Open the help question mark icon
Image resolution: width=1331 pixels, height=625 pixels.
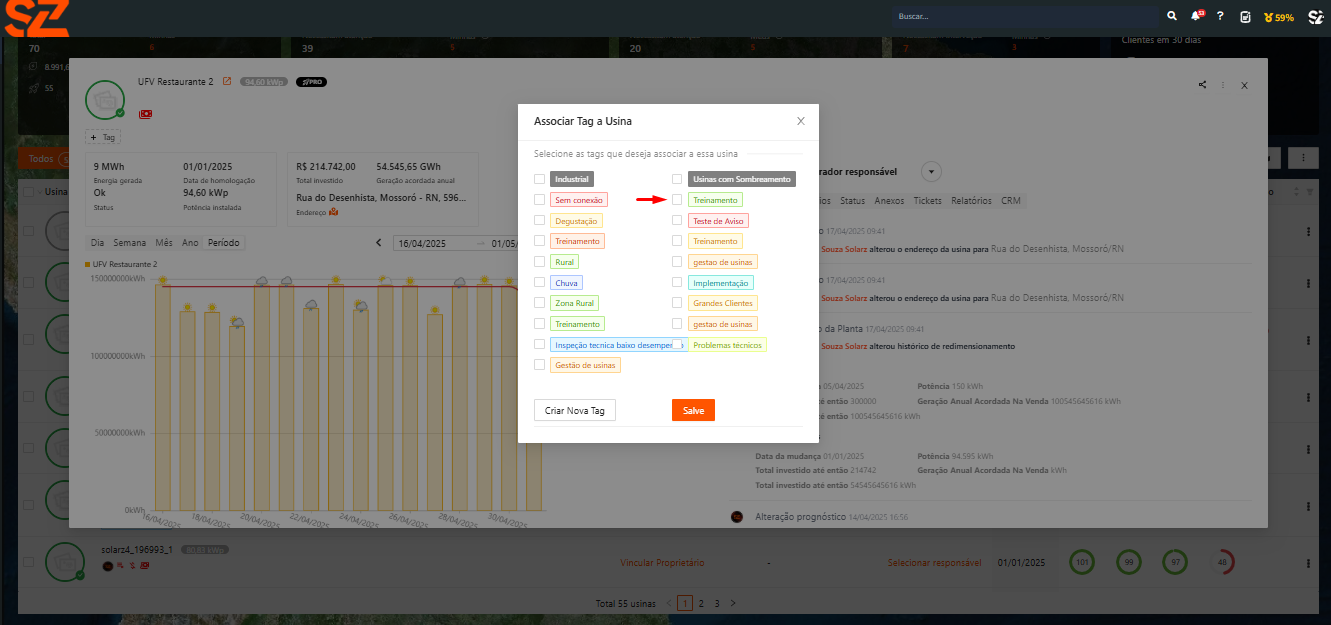pos(1220,17)
